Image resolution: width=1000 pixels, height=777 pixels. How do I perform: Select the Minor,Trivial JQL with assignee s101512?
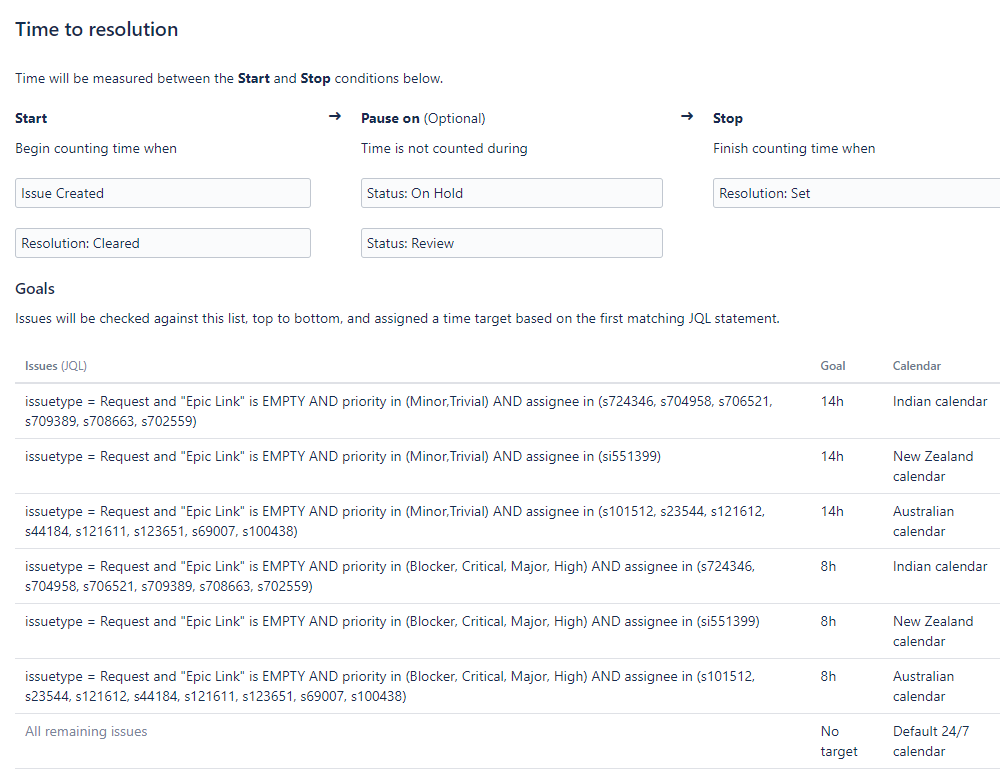click(395, 521)
